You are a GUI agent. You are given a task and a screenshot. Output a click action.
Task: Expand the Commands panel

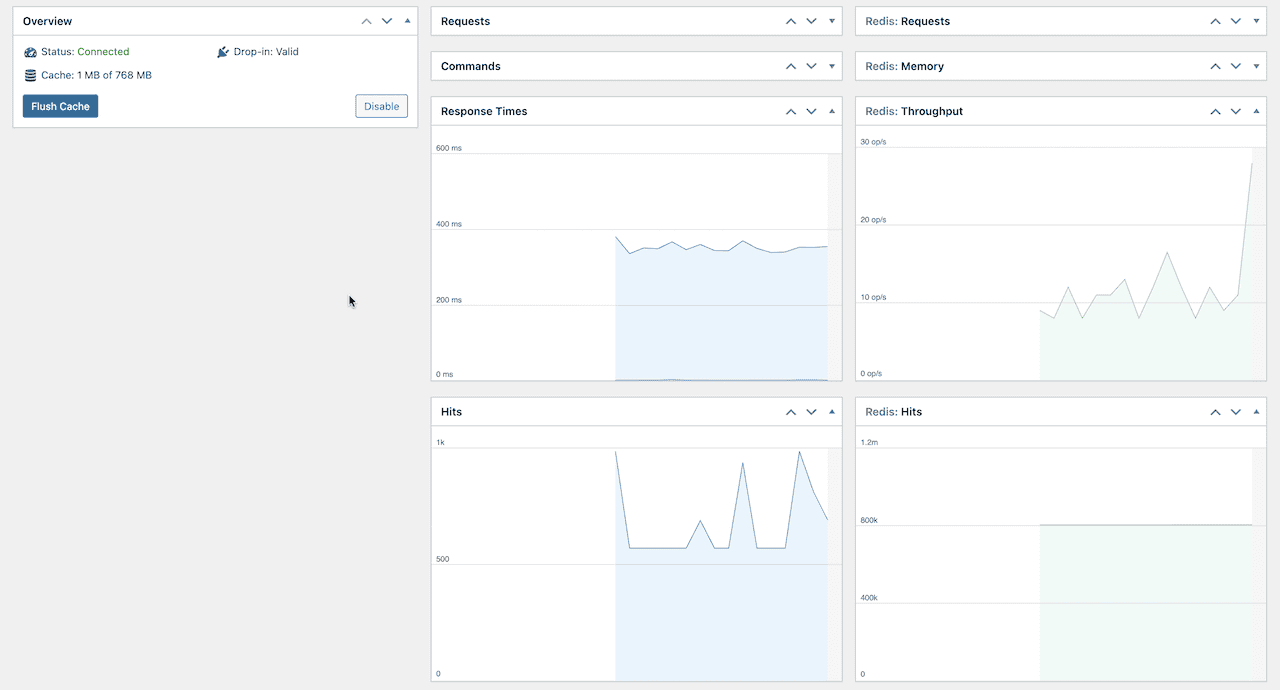(x=831, y=66)
